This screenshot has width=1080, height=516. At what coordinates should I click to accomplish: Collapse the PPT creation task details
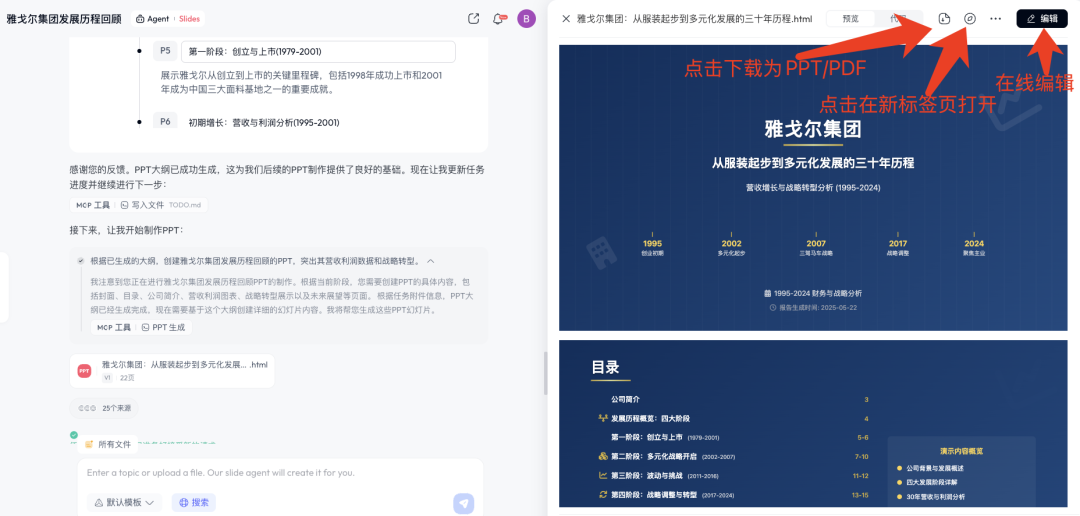click(x=431, y=261)
